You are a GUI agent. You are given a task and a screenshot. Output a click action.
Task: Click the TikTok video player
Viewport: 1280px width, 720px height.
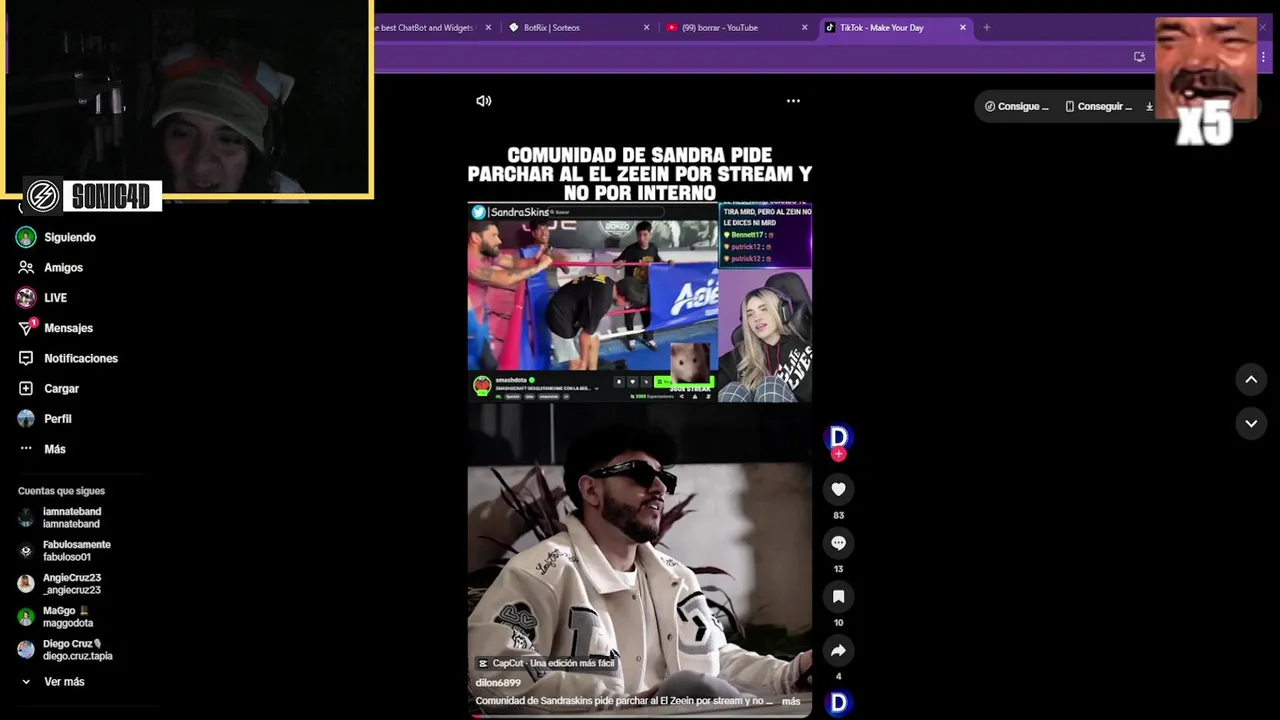[x=640, y=400]
